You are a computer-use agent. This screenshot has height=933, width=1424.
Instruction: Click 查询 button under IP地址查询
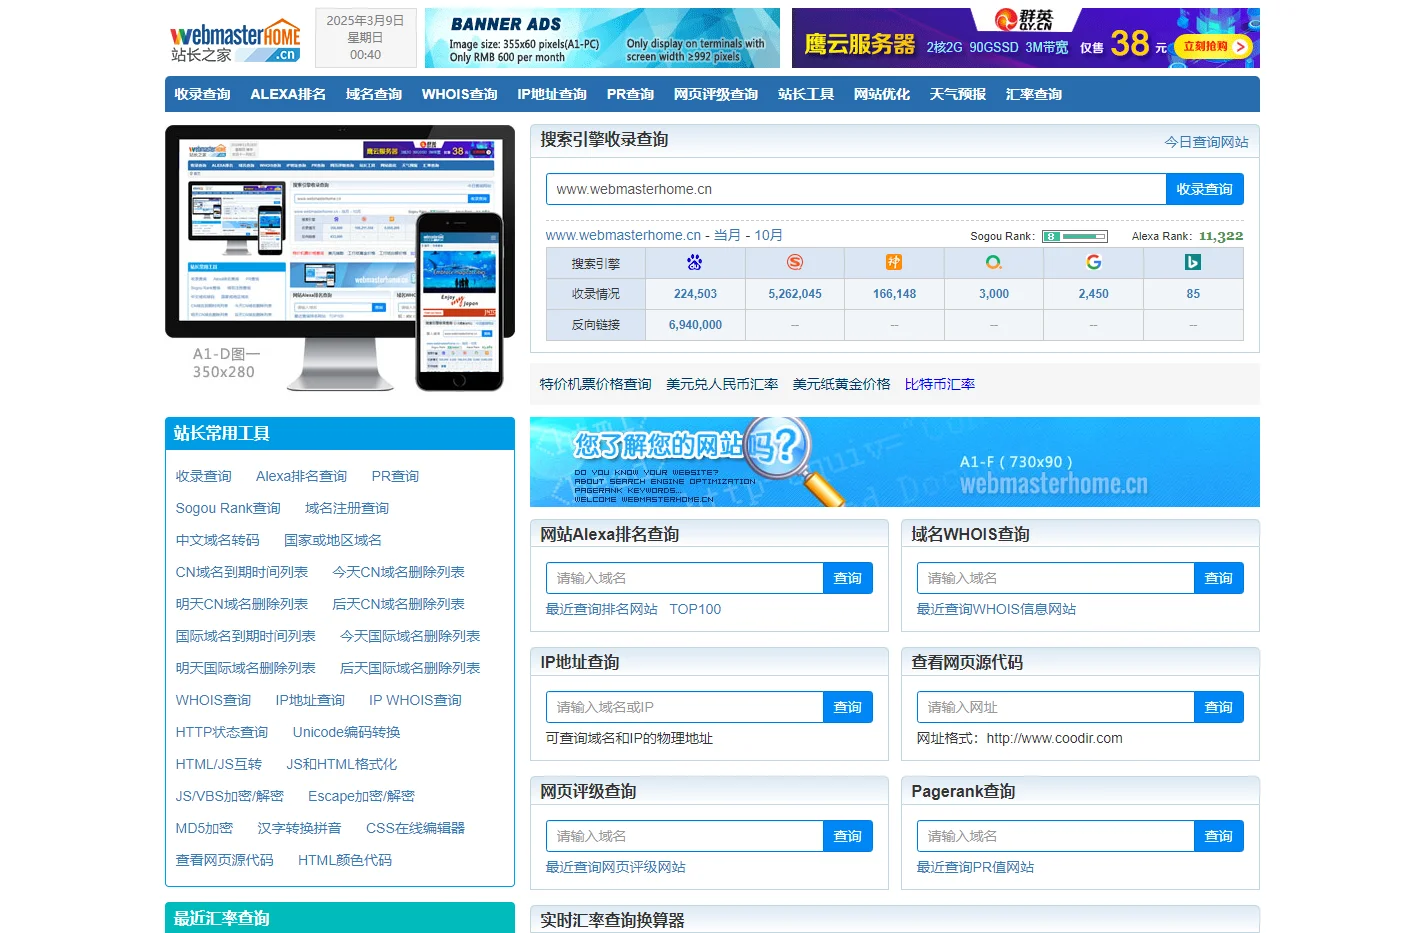tap(848, 707)
